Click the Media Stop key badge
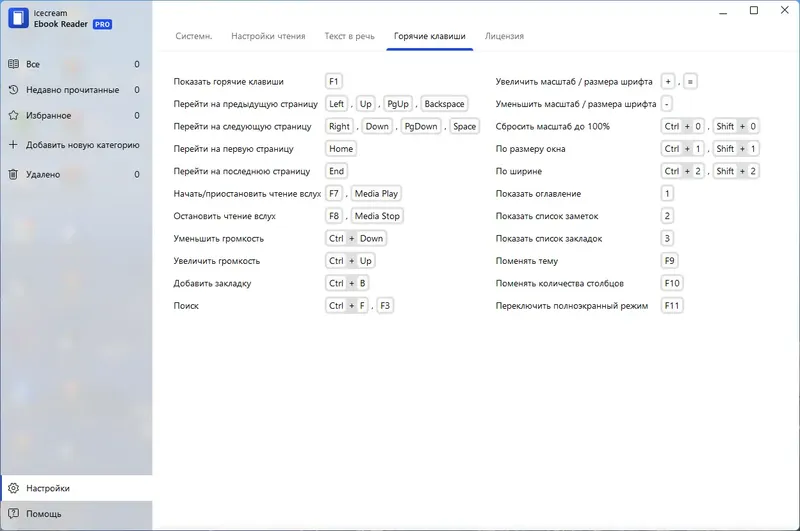 377,216
